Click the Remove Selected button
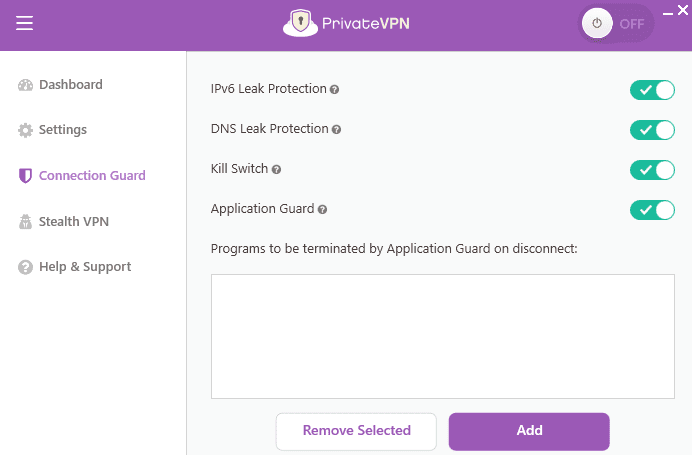 pos(356,431)
